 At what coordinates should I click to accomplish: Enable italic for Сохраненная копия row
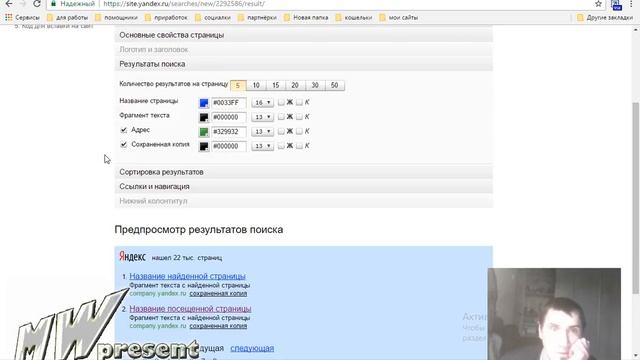(x=299, y=146)
